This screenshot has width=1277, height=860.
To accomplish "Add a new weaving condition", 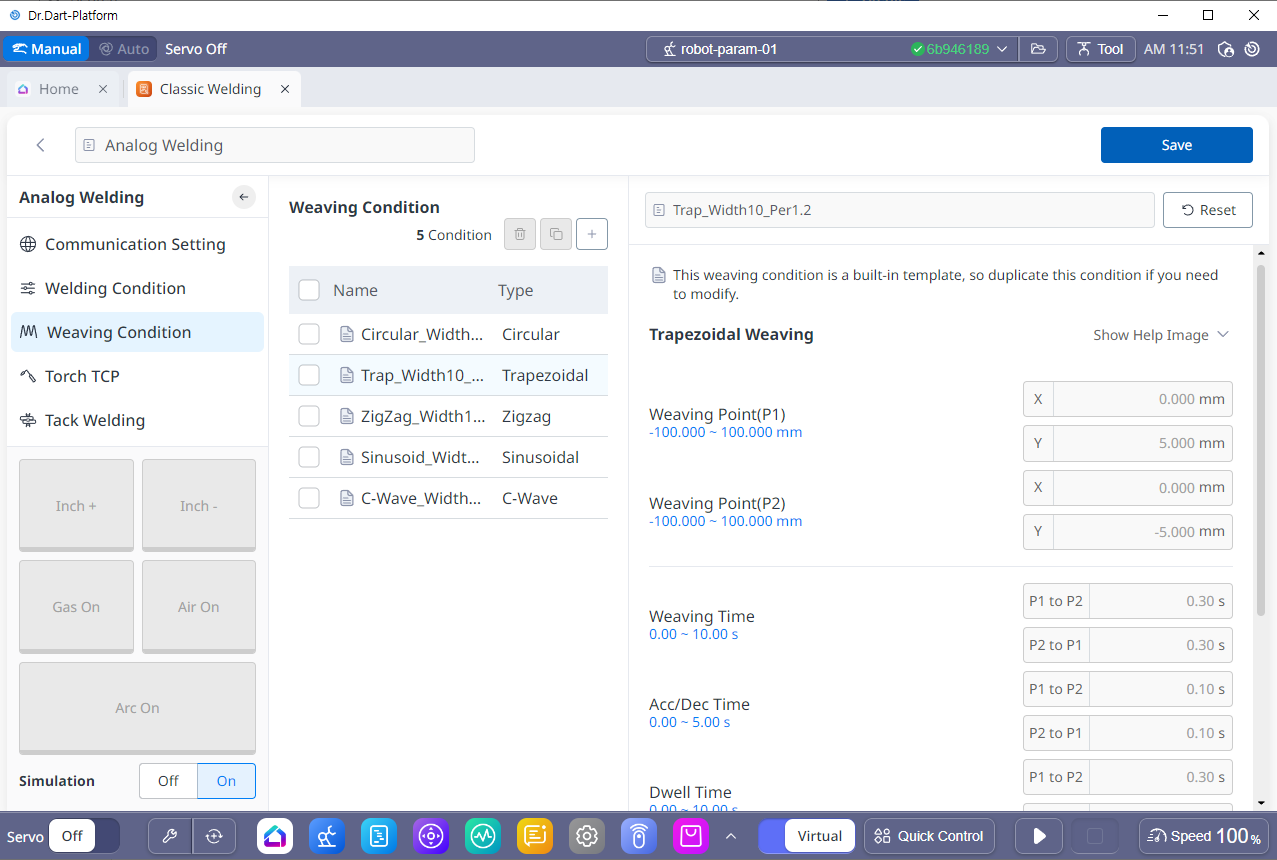I will pyautogui.click(x=592, y=235).
